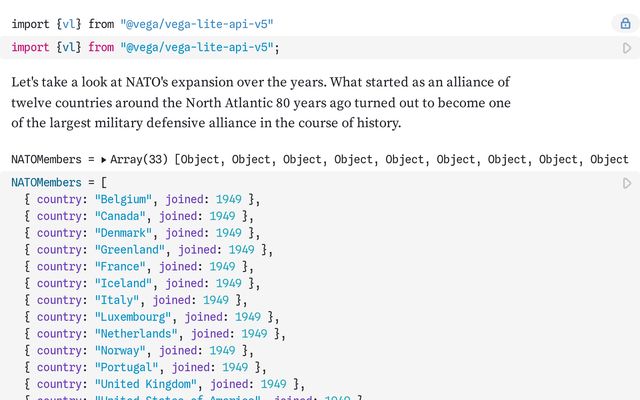Click the "Luxembourg" string in code
This screenshot has height=400, width=640.
135,318
